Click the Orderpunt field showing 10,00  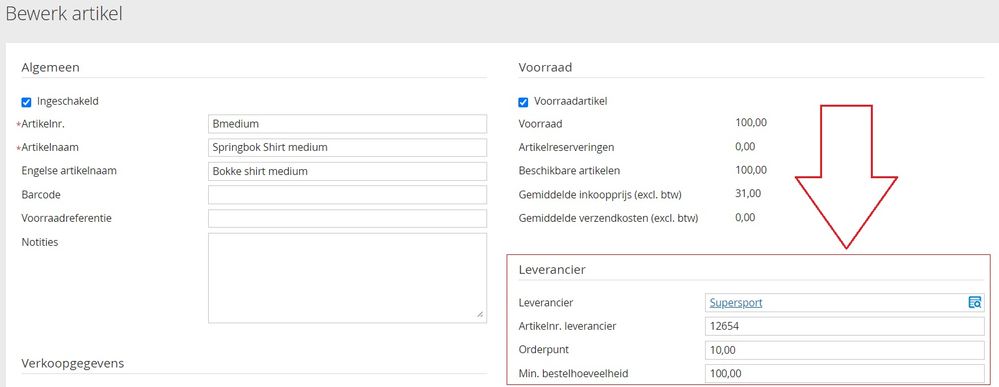pos(845,350)
